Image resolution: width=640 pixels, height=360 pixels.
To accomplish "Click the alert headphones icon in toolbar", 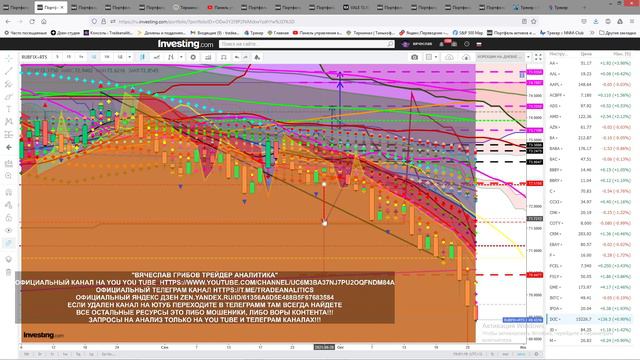I will click(224, 57).
